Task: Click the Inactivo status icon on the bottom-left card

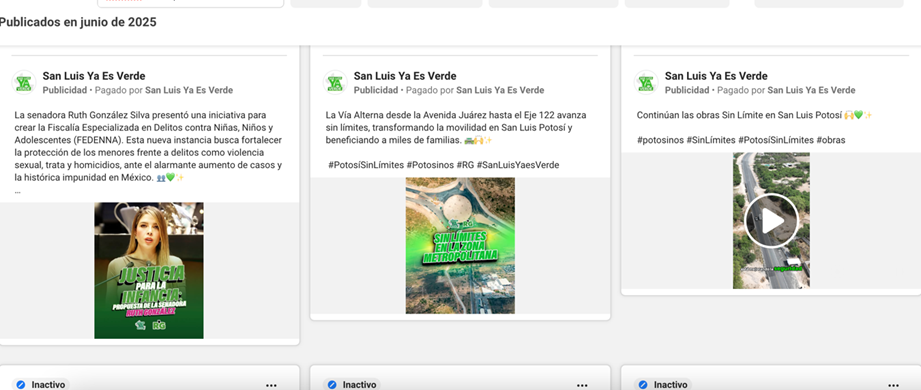Action: [21, 385]
